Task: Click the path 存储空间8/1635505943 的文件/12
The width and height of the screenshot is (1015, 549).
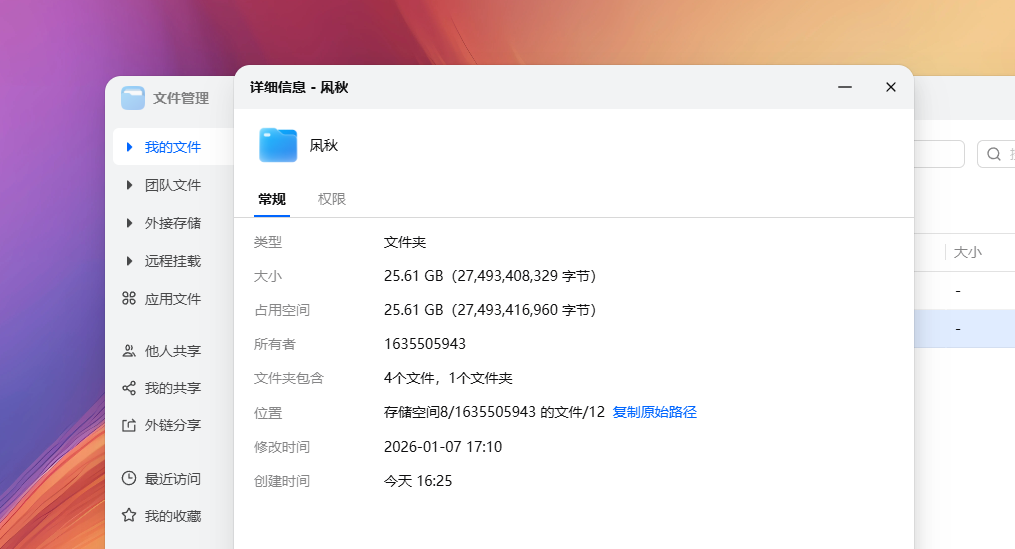Action: 494,412
